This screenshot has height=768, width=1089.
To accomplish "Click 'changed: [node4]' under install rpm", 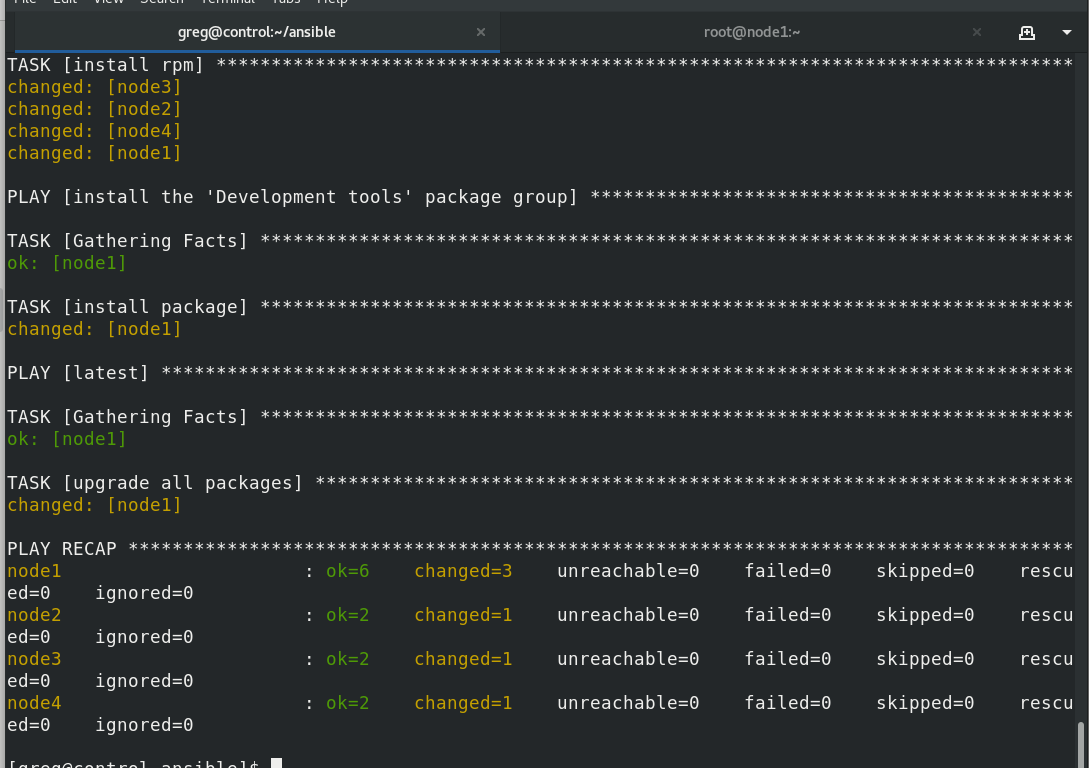I will (x=94, y=131).
